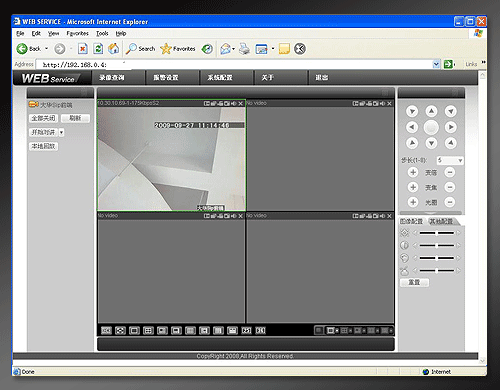Click the round center PTZ button
This screenshot has width=500, height=390.
tap(431, 127)
